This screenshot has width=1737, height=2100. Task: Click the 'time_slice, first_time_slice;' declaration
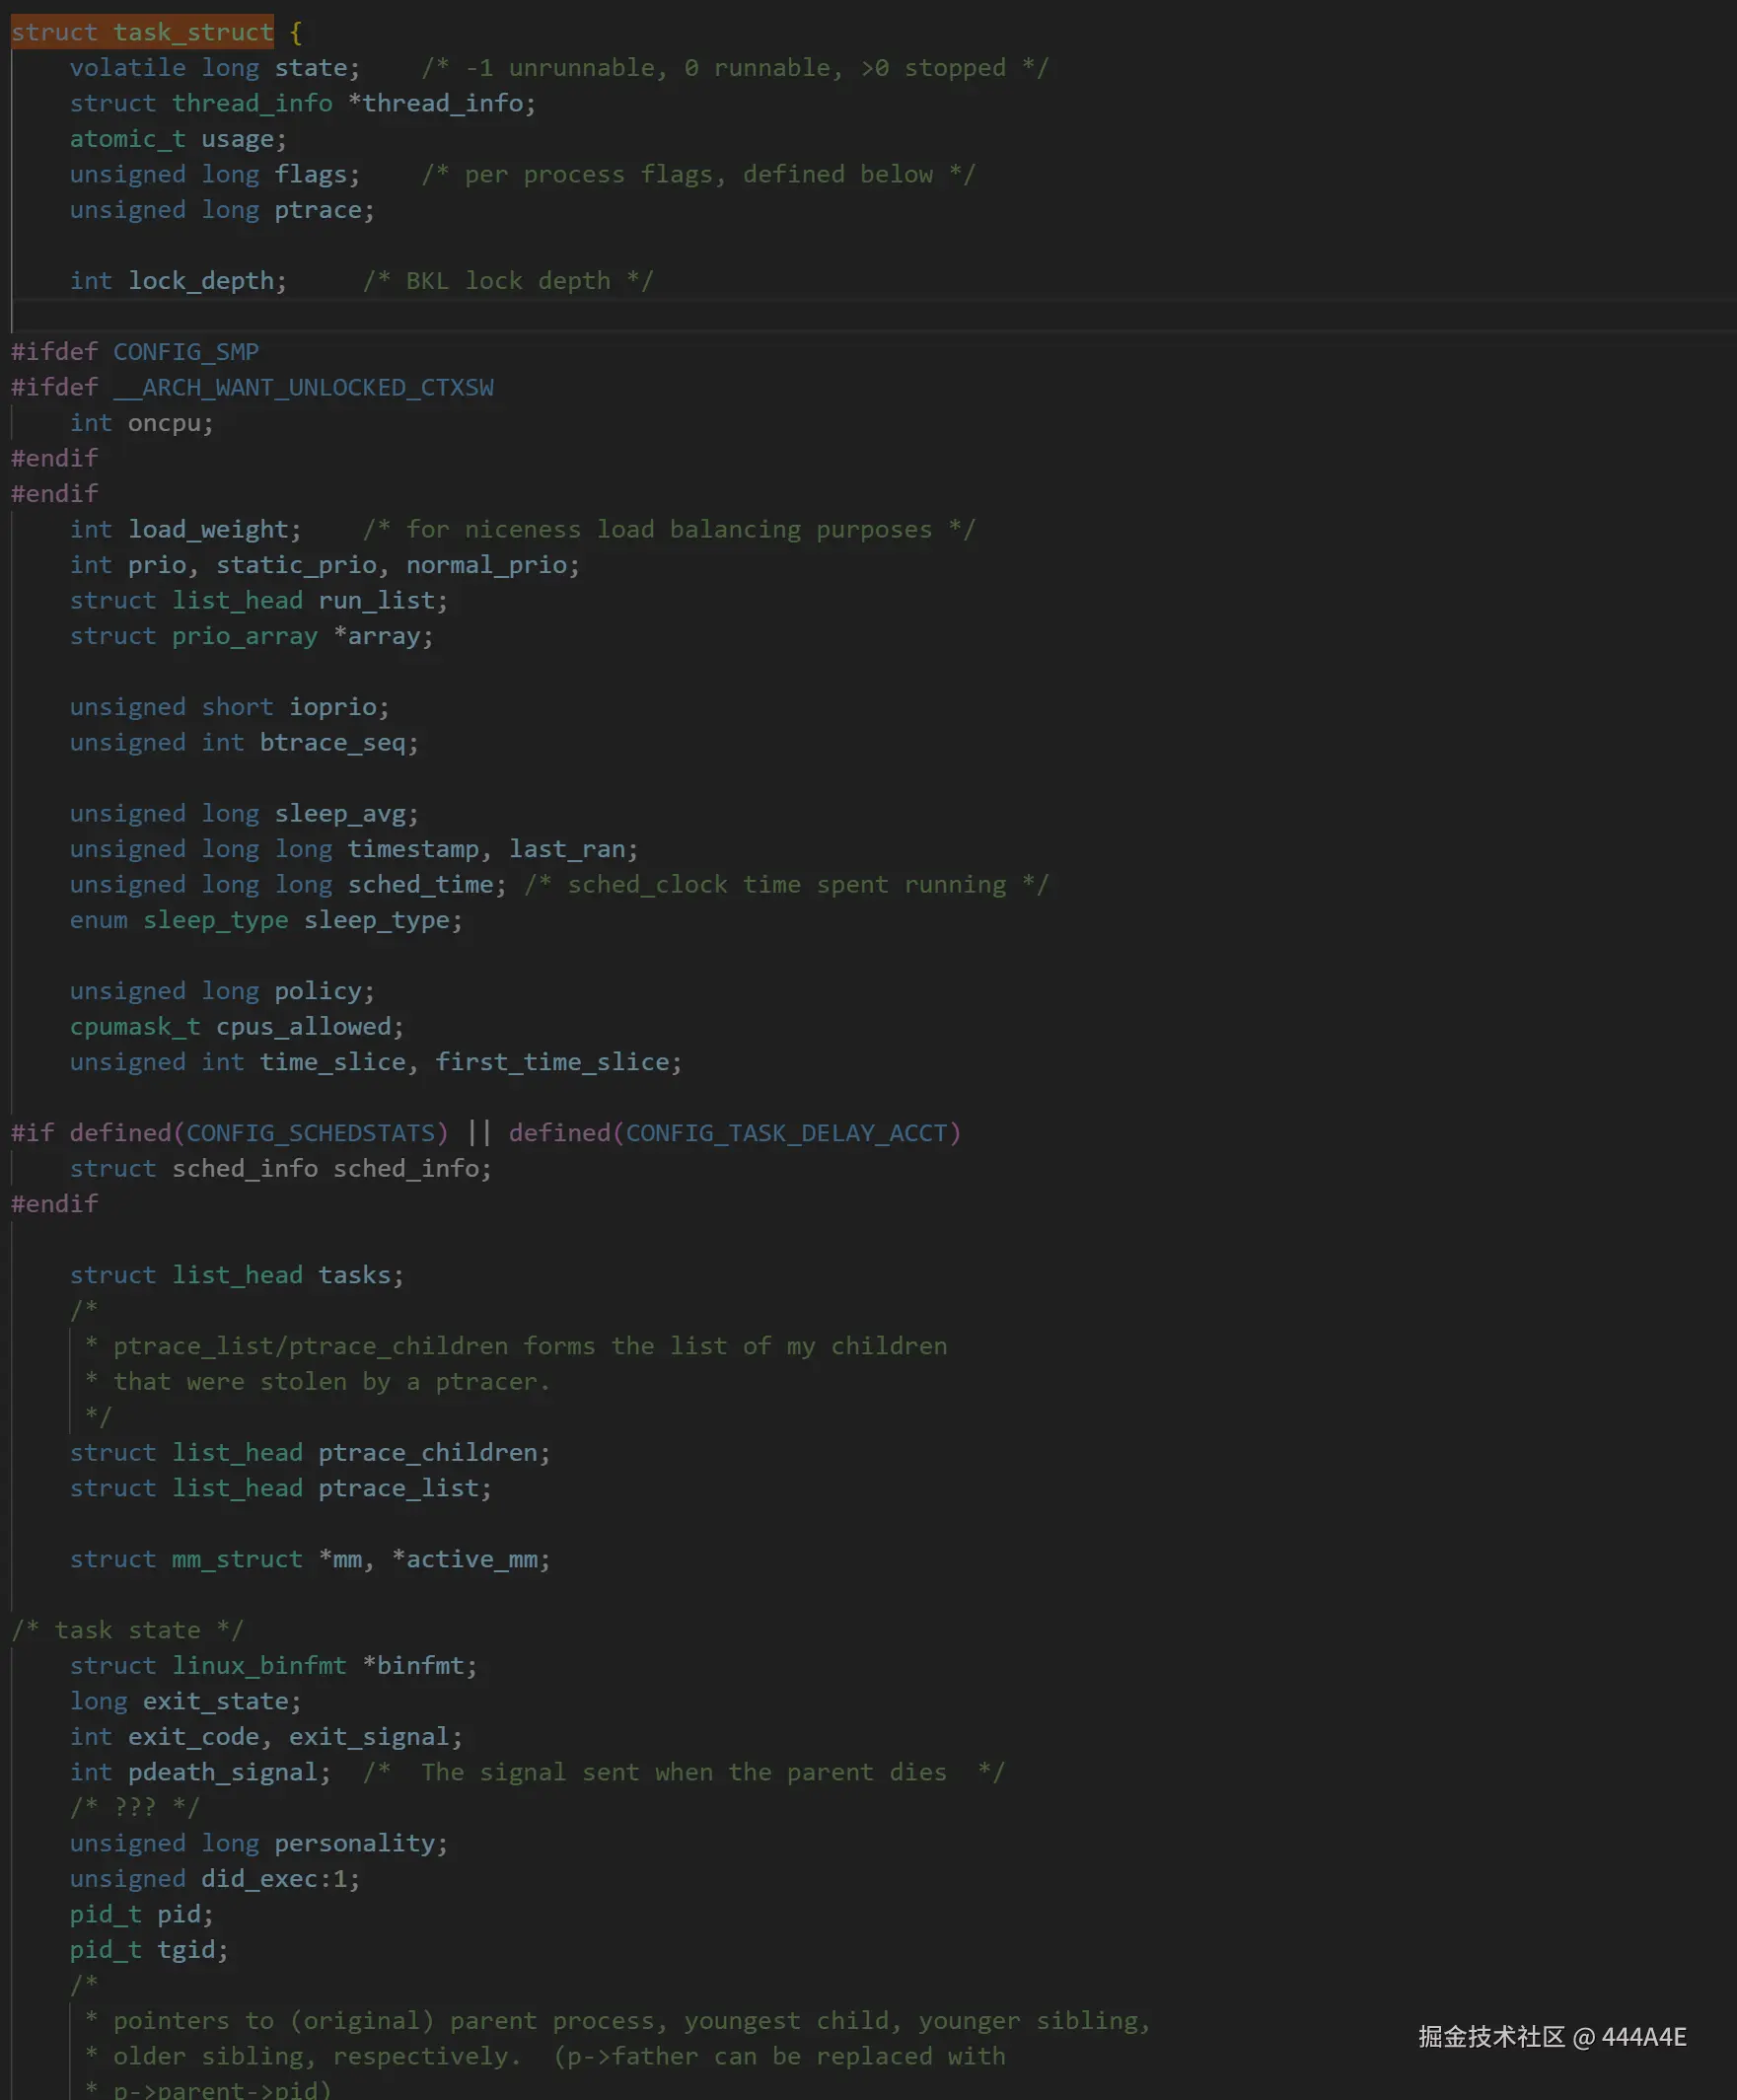[470, 1062]
